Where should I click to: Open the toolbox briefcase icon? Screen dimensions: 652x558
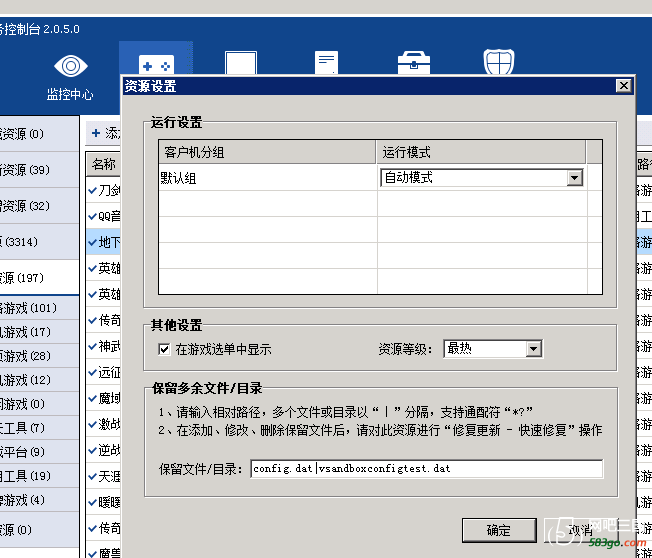point(413,63)
